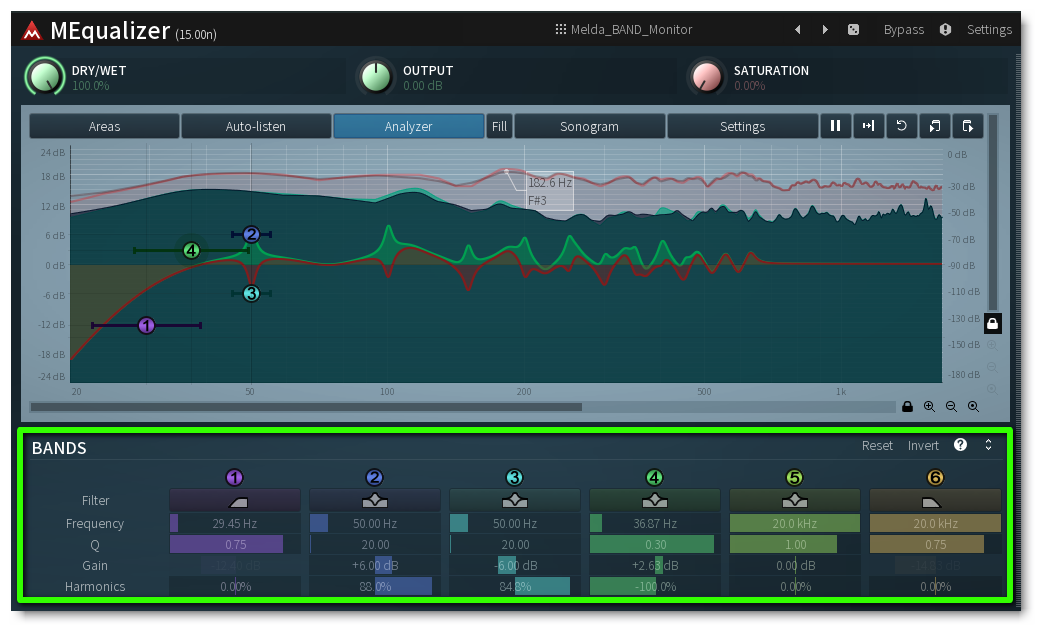This screenshot has width=1044, height=634.
Task: Zoom out on the graph horizontally
Action: click(951, 406)
